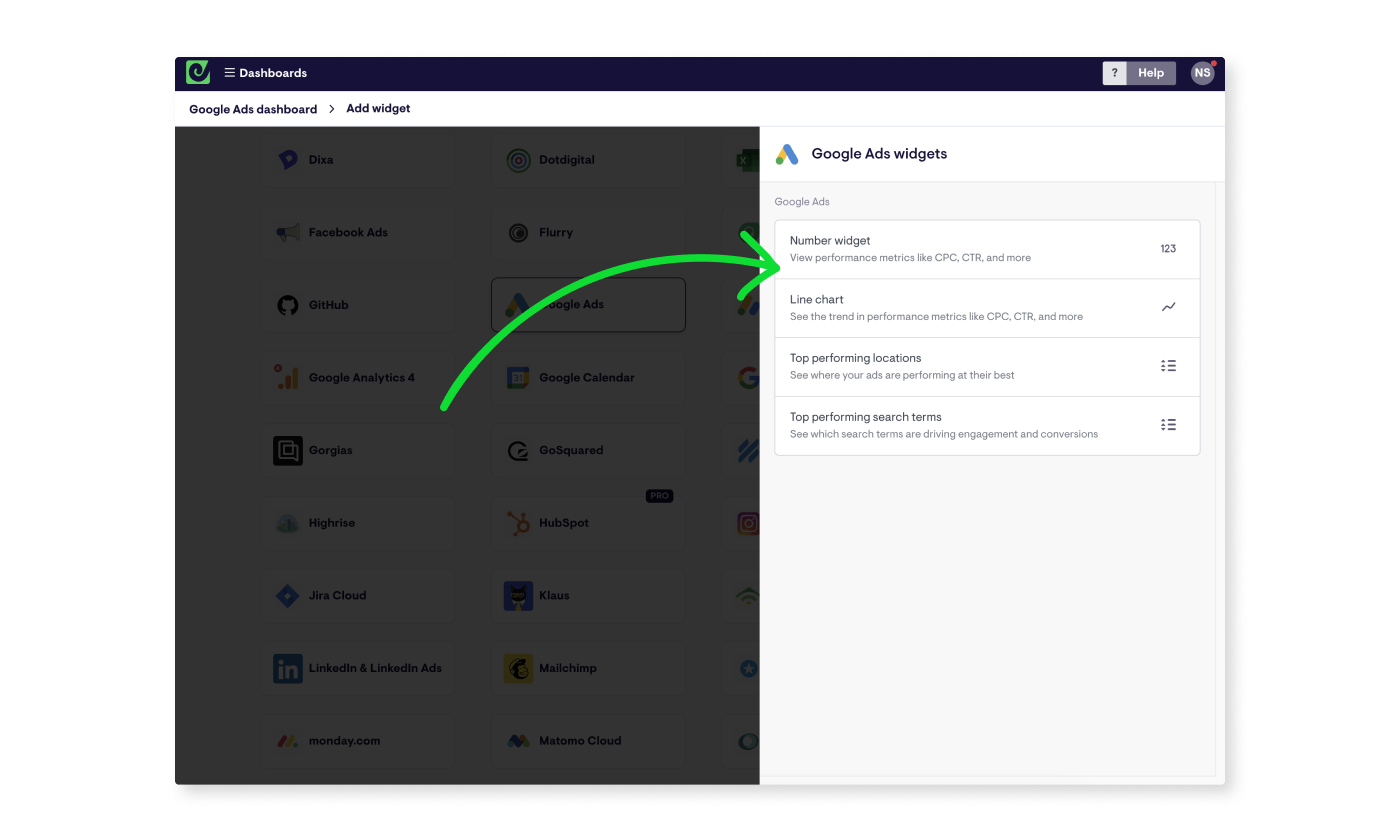The height and width of the screenshot is (840, 1400).
Task: Click the Matomo Cloud icon
Action: click(x=518, y=741)
